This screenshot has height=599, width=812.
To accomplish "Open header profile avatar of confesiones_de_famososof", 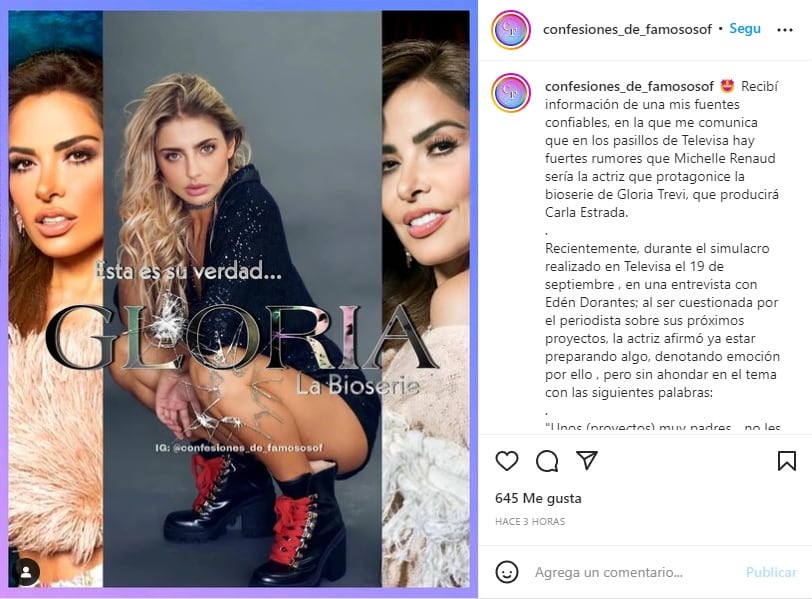I will (x=511, y=30).
